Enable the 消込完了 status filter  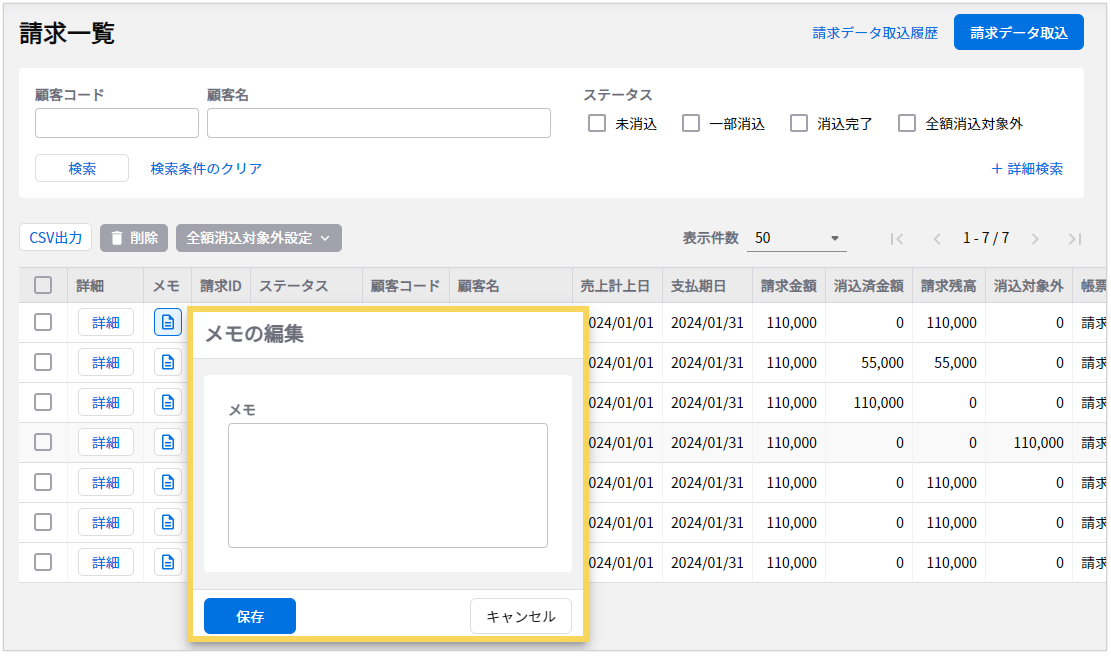click(799, 124)
